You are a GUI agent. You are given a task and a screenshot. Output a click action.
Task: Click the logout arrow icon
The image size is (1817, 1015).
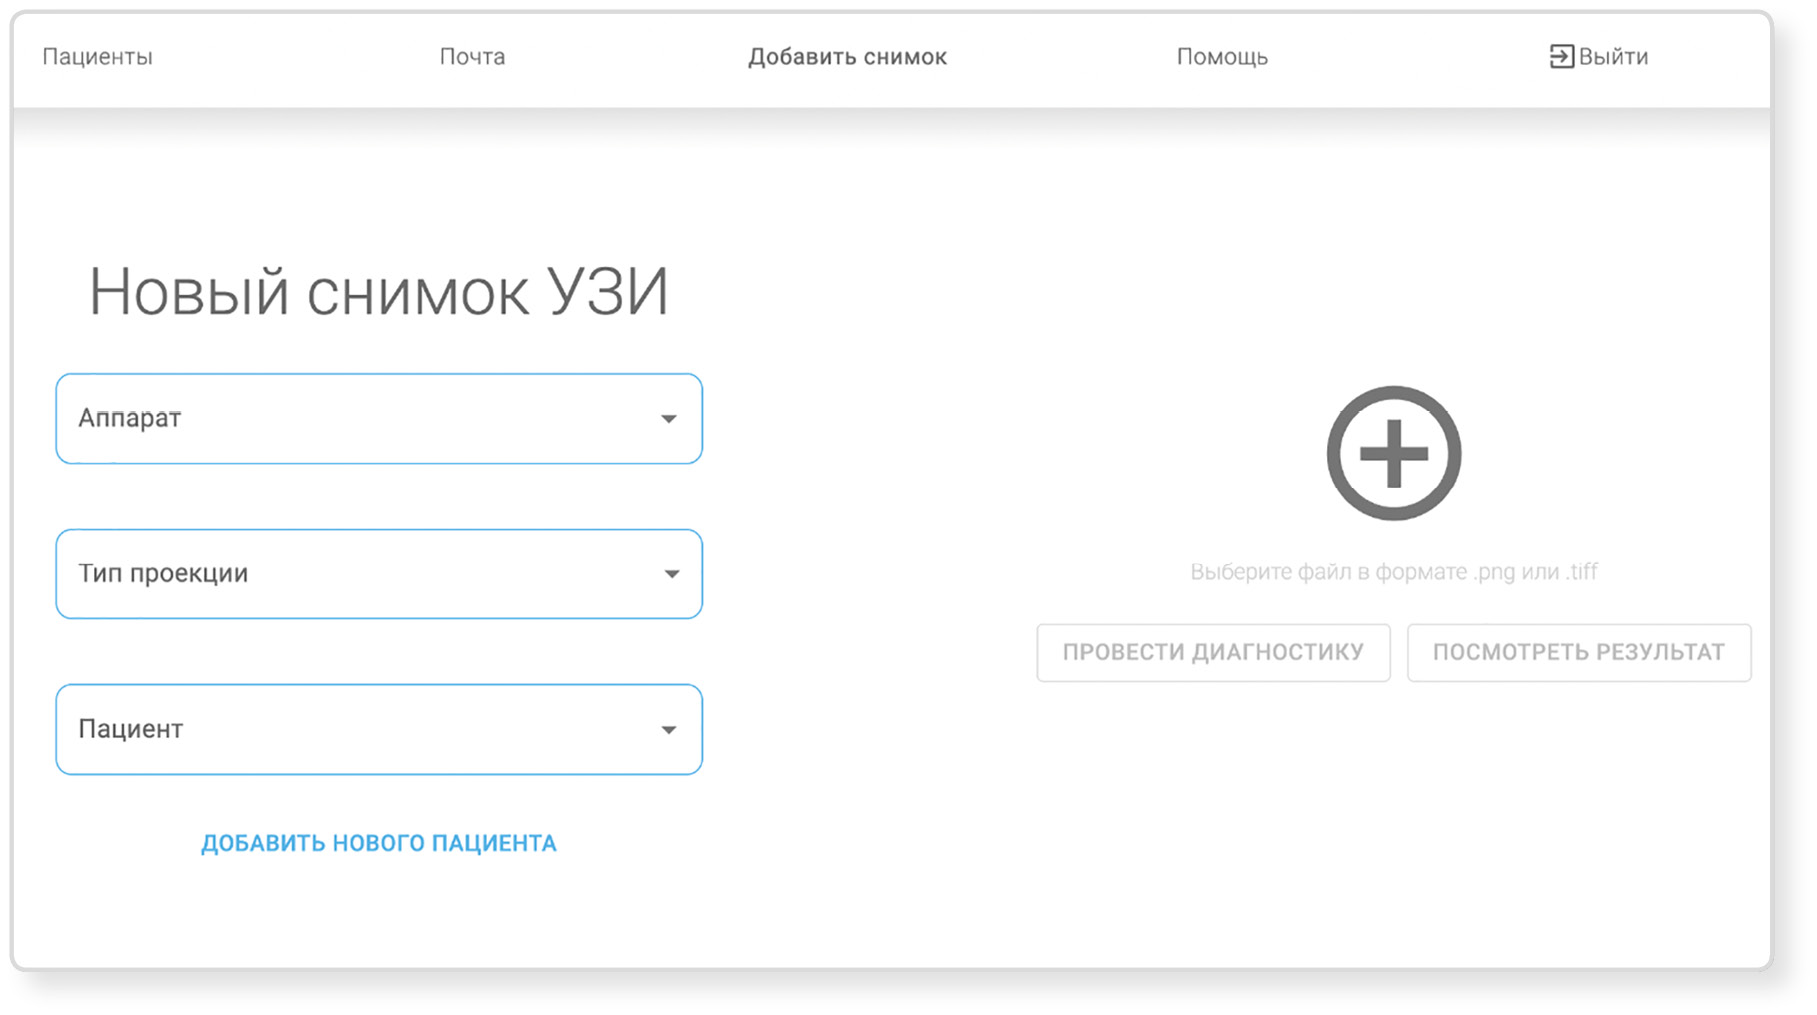[x=1560, y=57]
